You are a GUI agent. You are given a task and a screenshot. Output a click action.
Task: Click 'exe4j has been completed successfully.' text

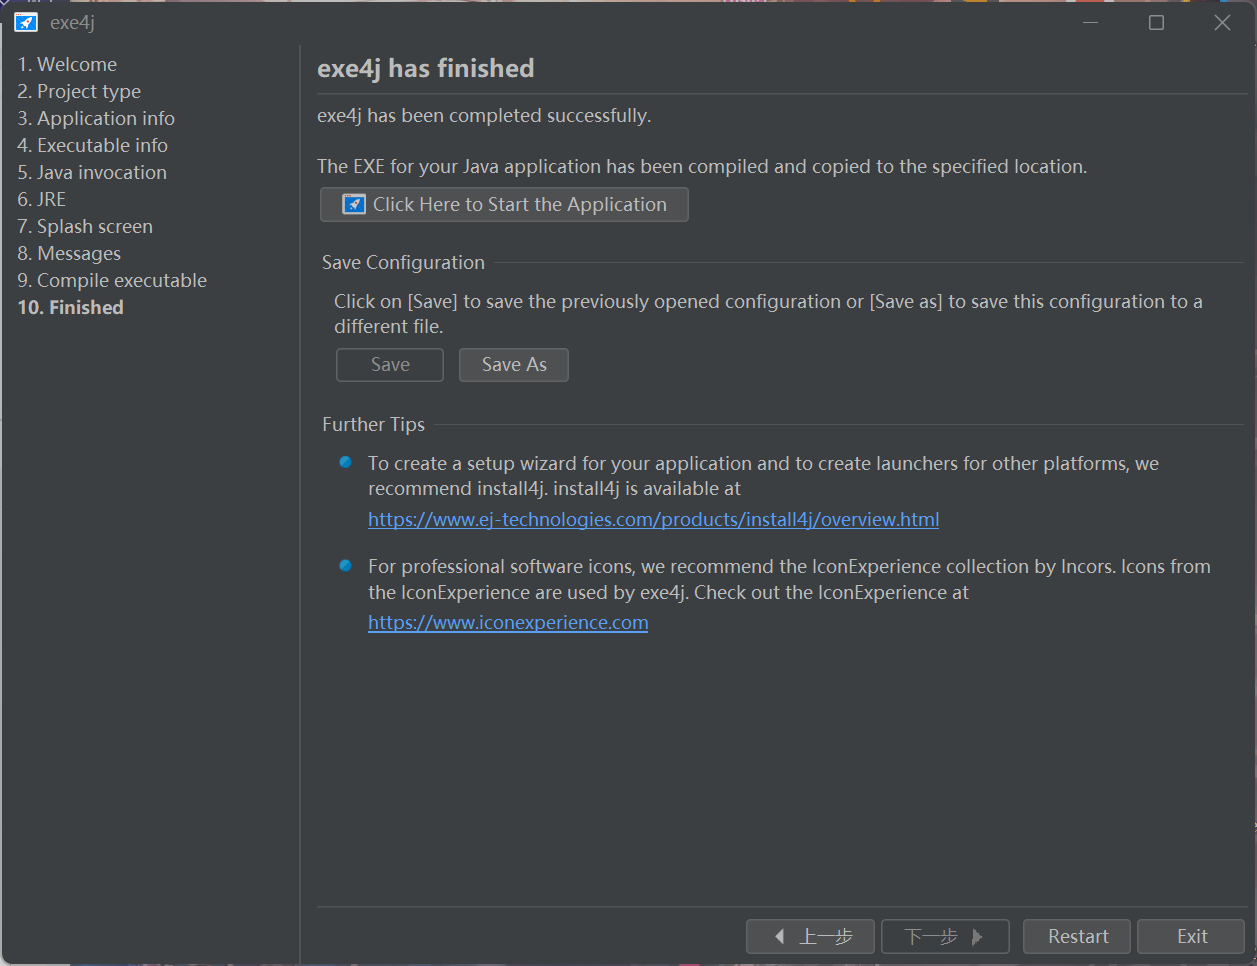coord(484,116)
